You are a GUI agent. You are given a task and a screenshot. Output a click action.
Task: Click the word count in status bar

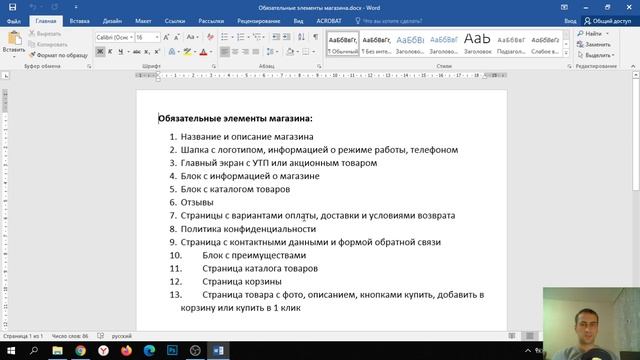(70, 336)
